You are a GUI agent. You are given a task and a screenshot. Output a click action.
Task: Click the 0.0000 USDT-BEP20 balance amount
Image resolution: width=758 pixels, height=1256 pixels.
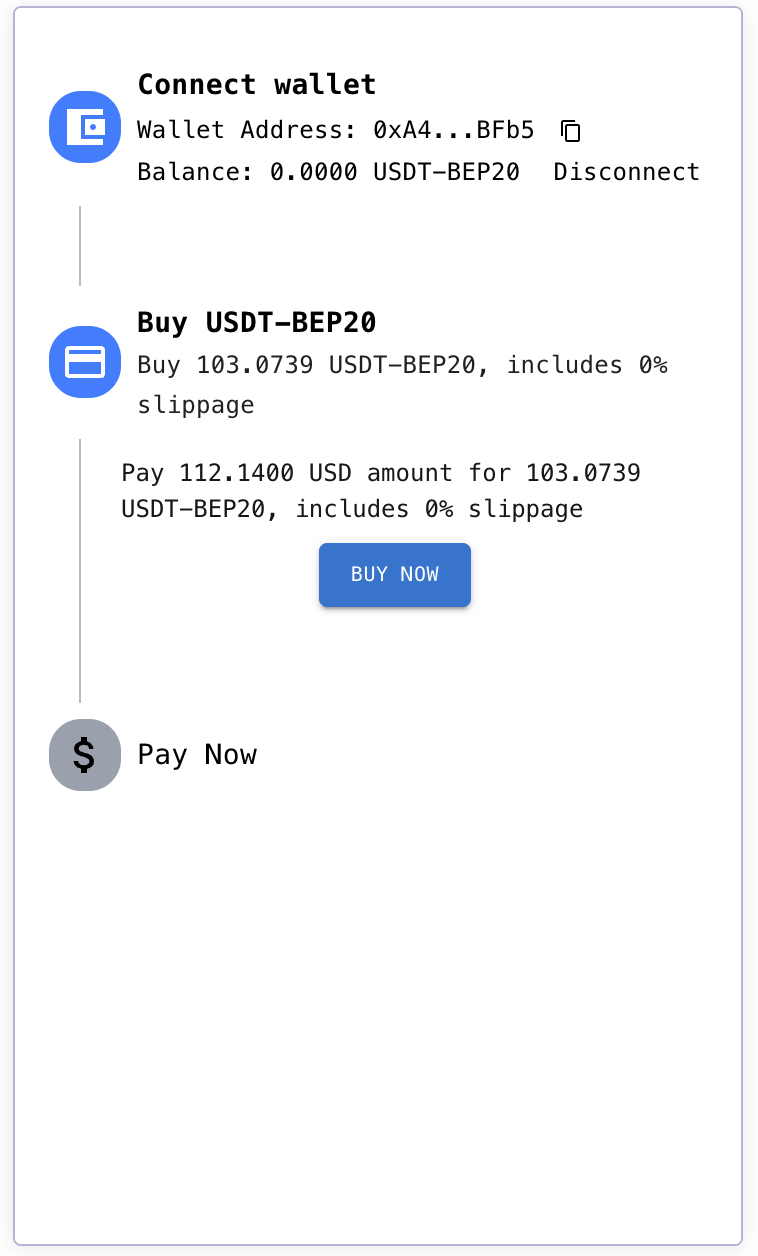click(395, 172)
